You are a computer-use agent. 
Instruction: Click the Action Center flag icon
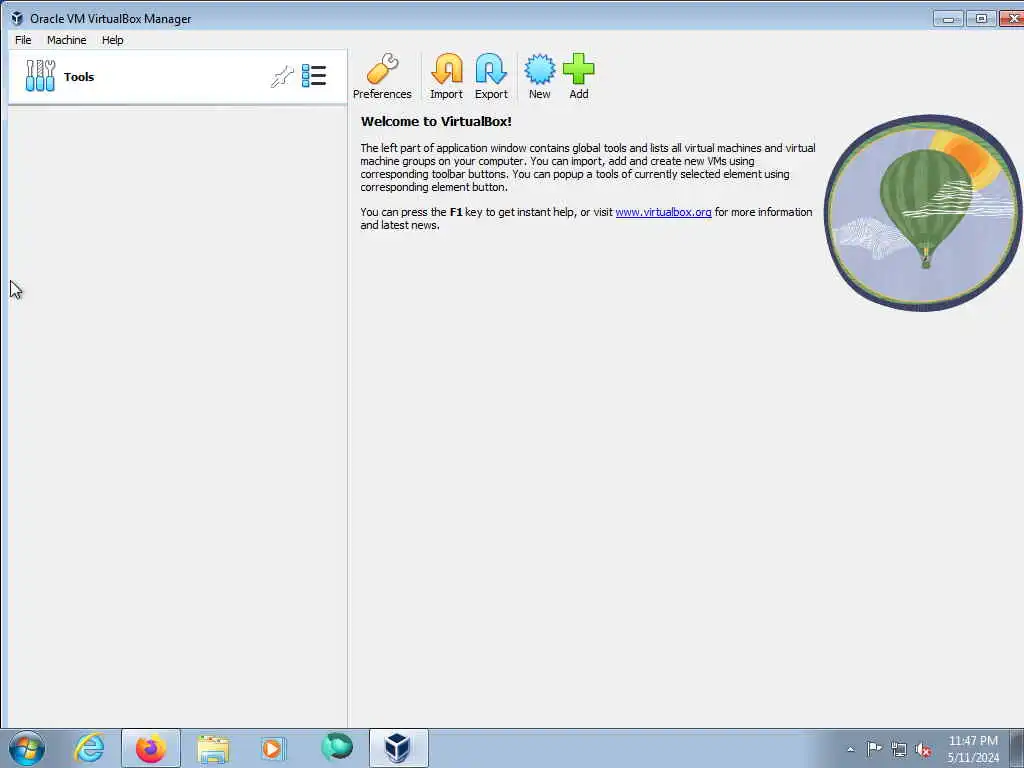(x=874, y=748)
